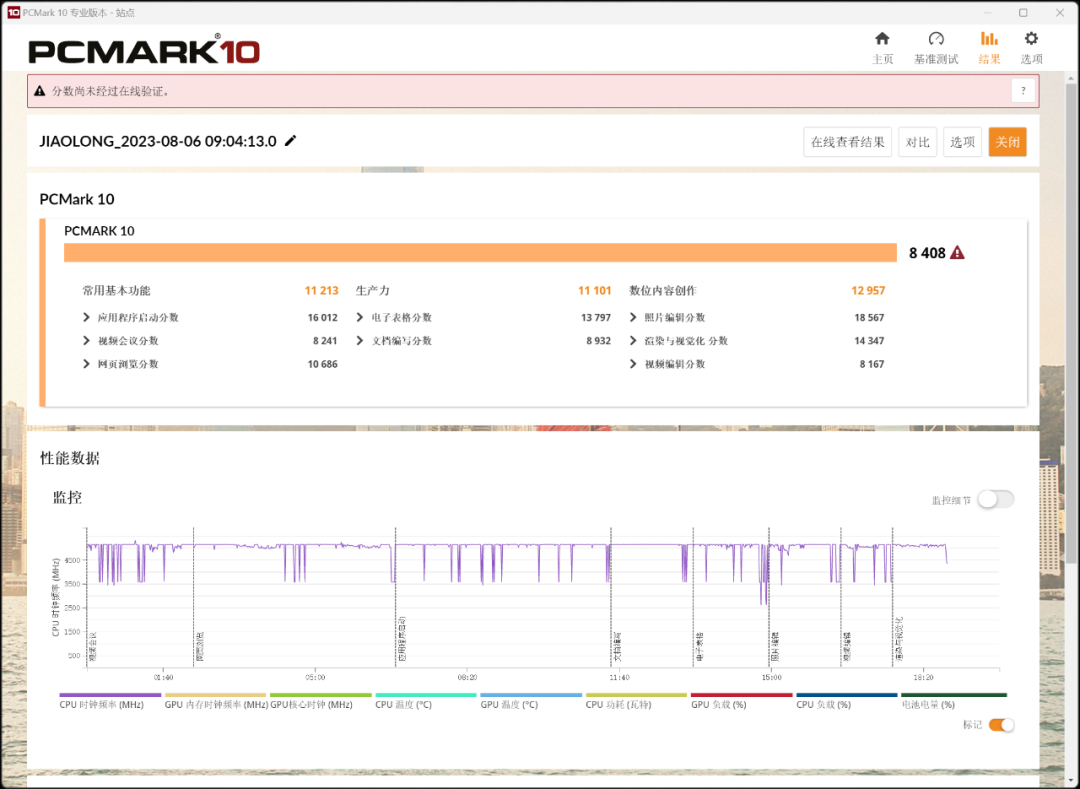Click the question mark help icon in warning banner
Screen dimensions: 1080x789
(1023, 91)
